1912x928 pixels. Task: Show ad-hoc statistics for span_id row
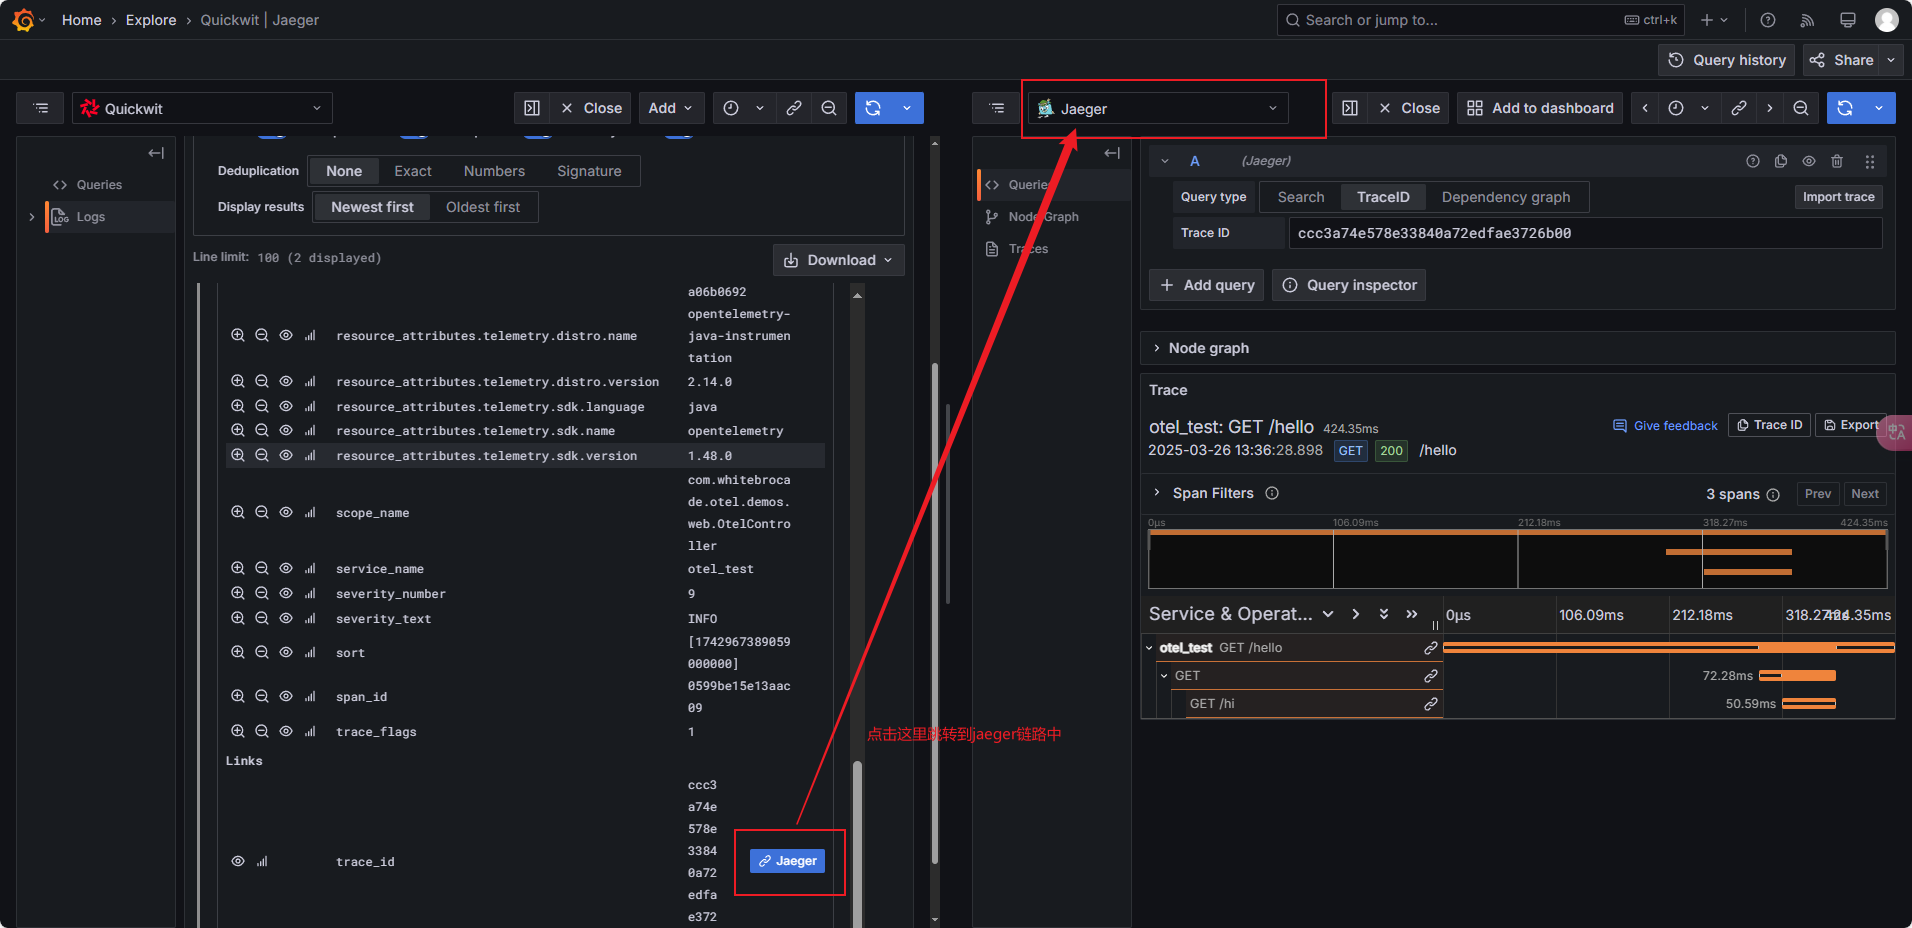[310, 696]
